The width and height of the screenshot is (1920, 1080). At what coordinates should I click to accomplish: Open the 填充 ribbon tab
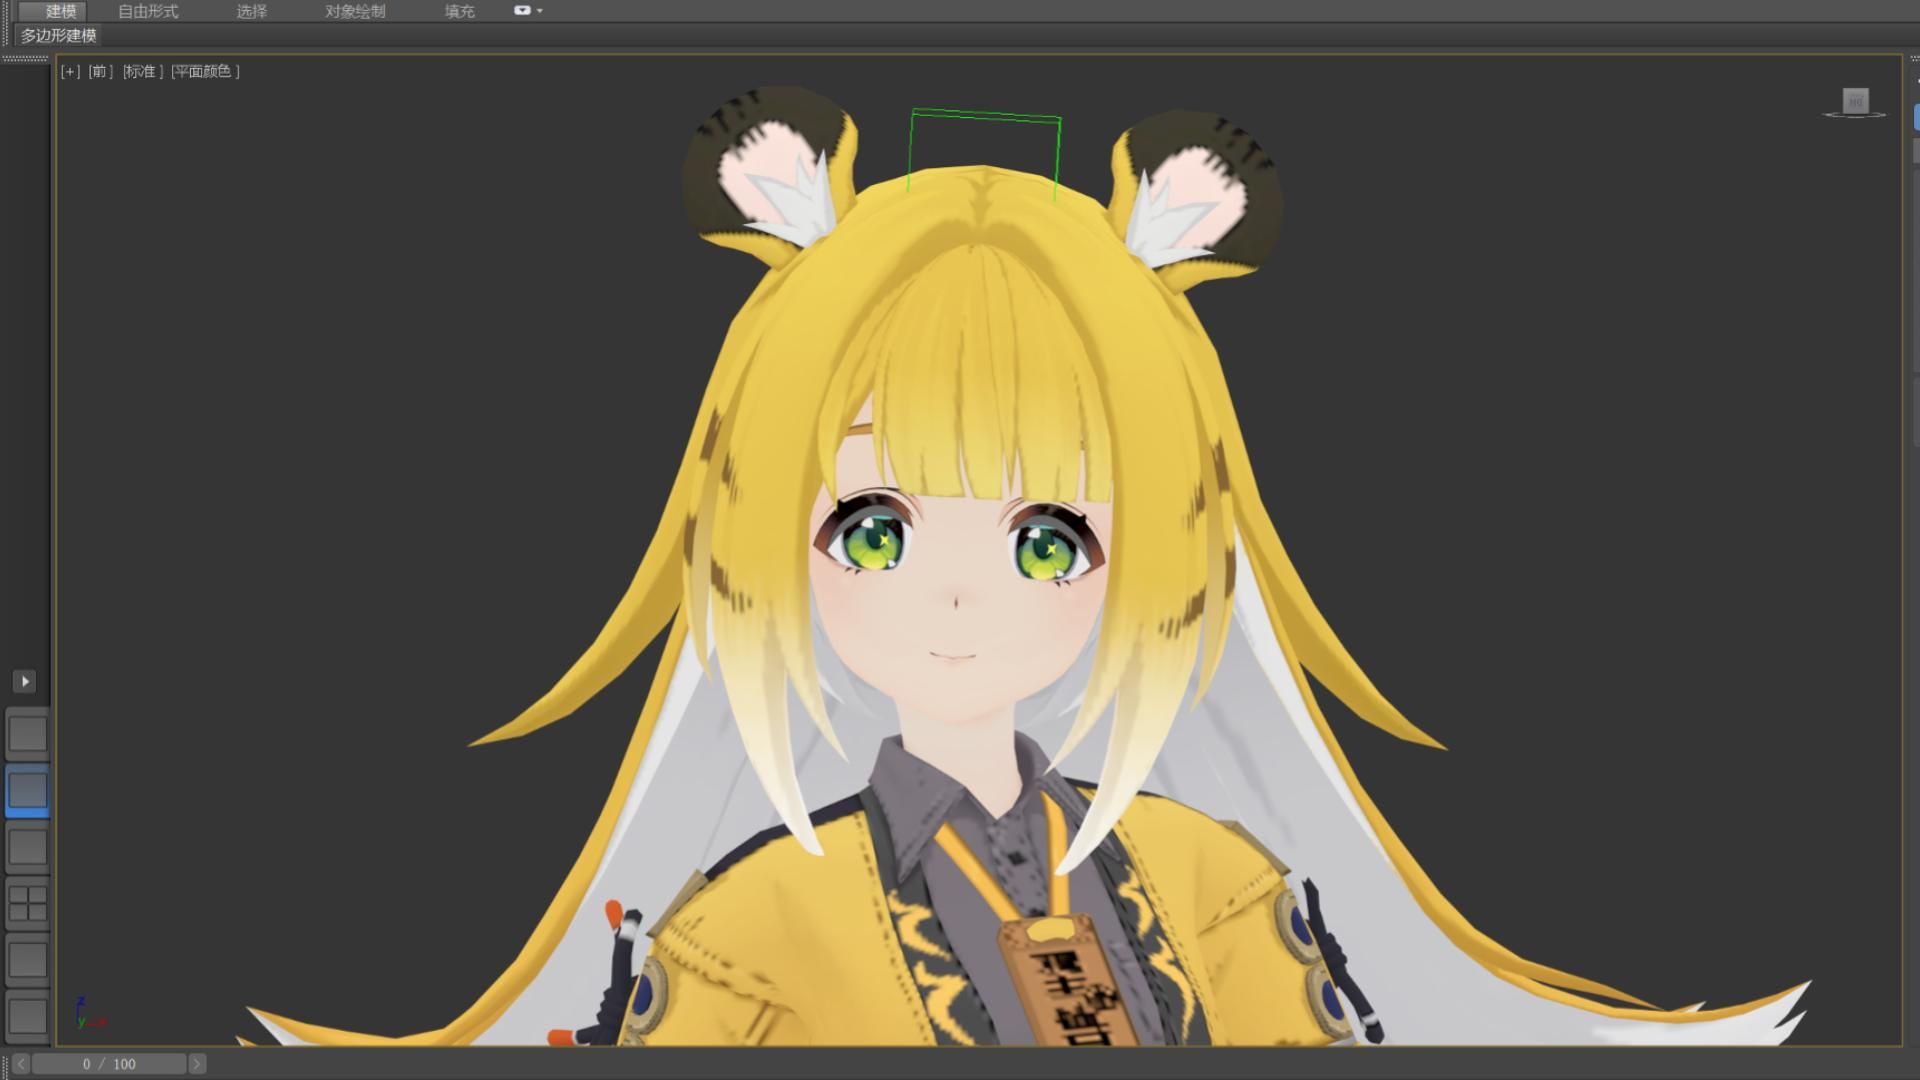click(x=459, y=11)
